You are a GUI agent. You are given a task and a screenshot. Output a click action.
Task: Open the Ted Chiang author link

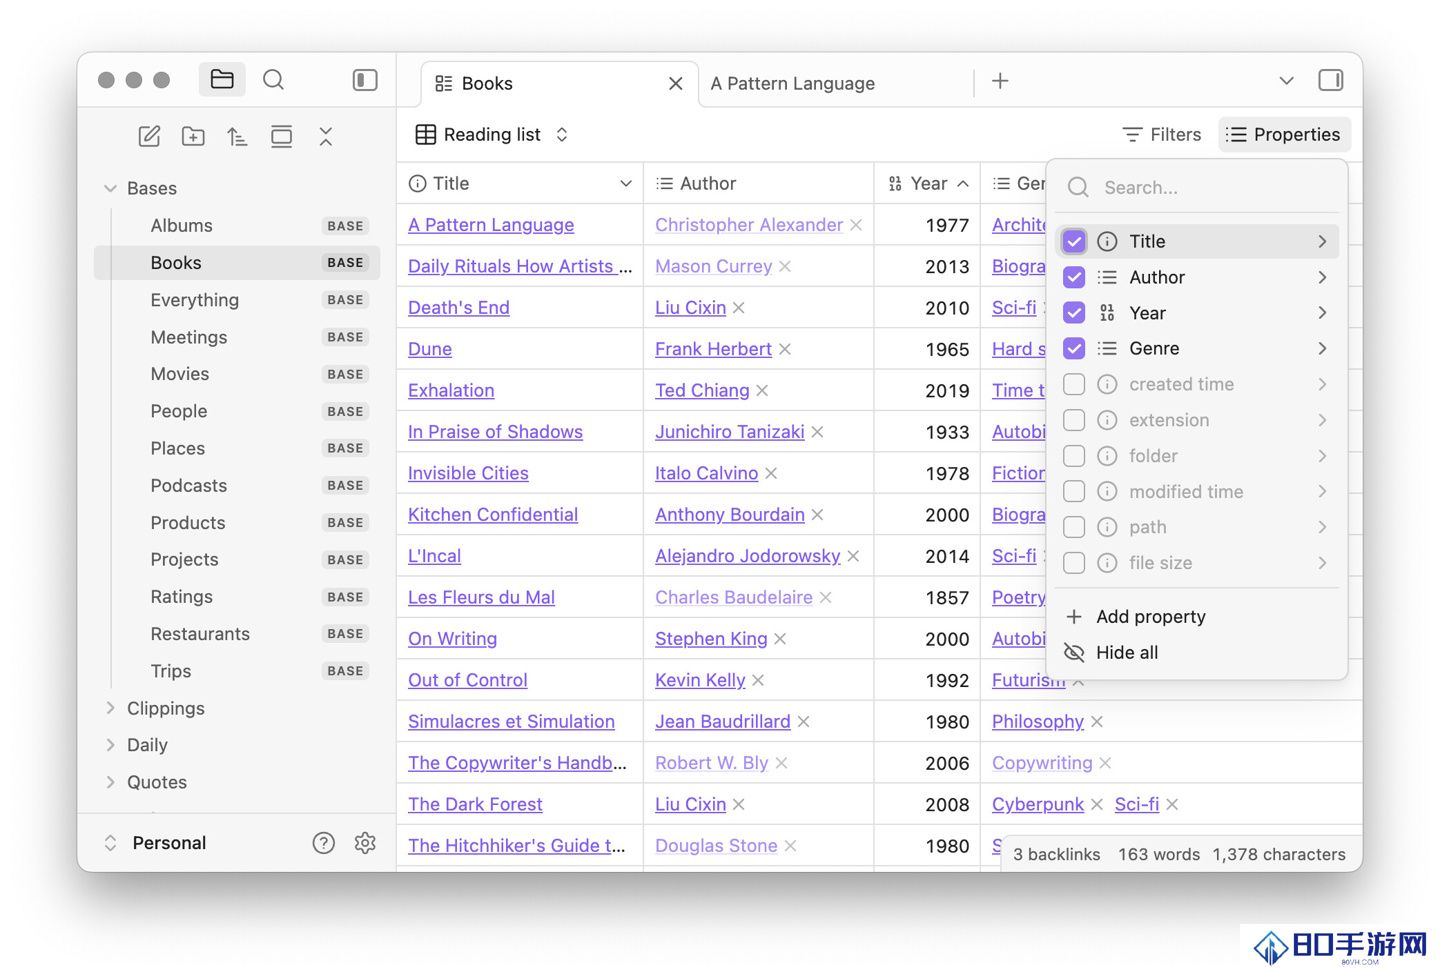click(x=702, y=390)
